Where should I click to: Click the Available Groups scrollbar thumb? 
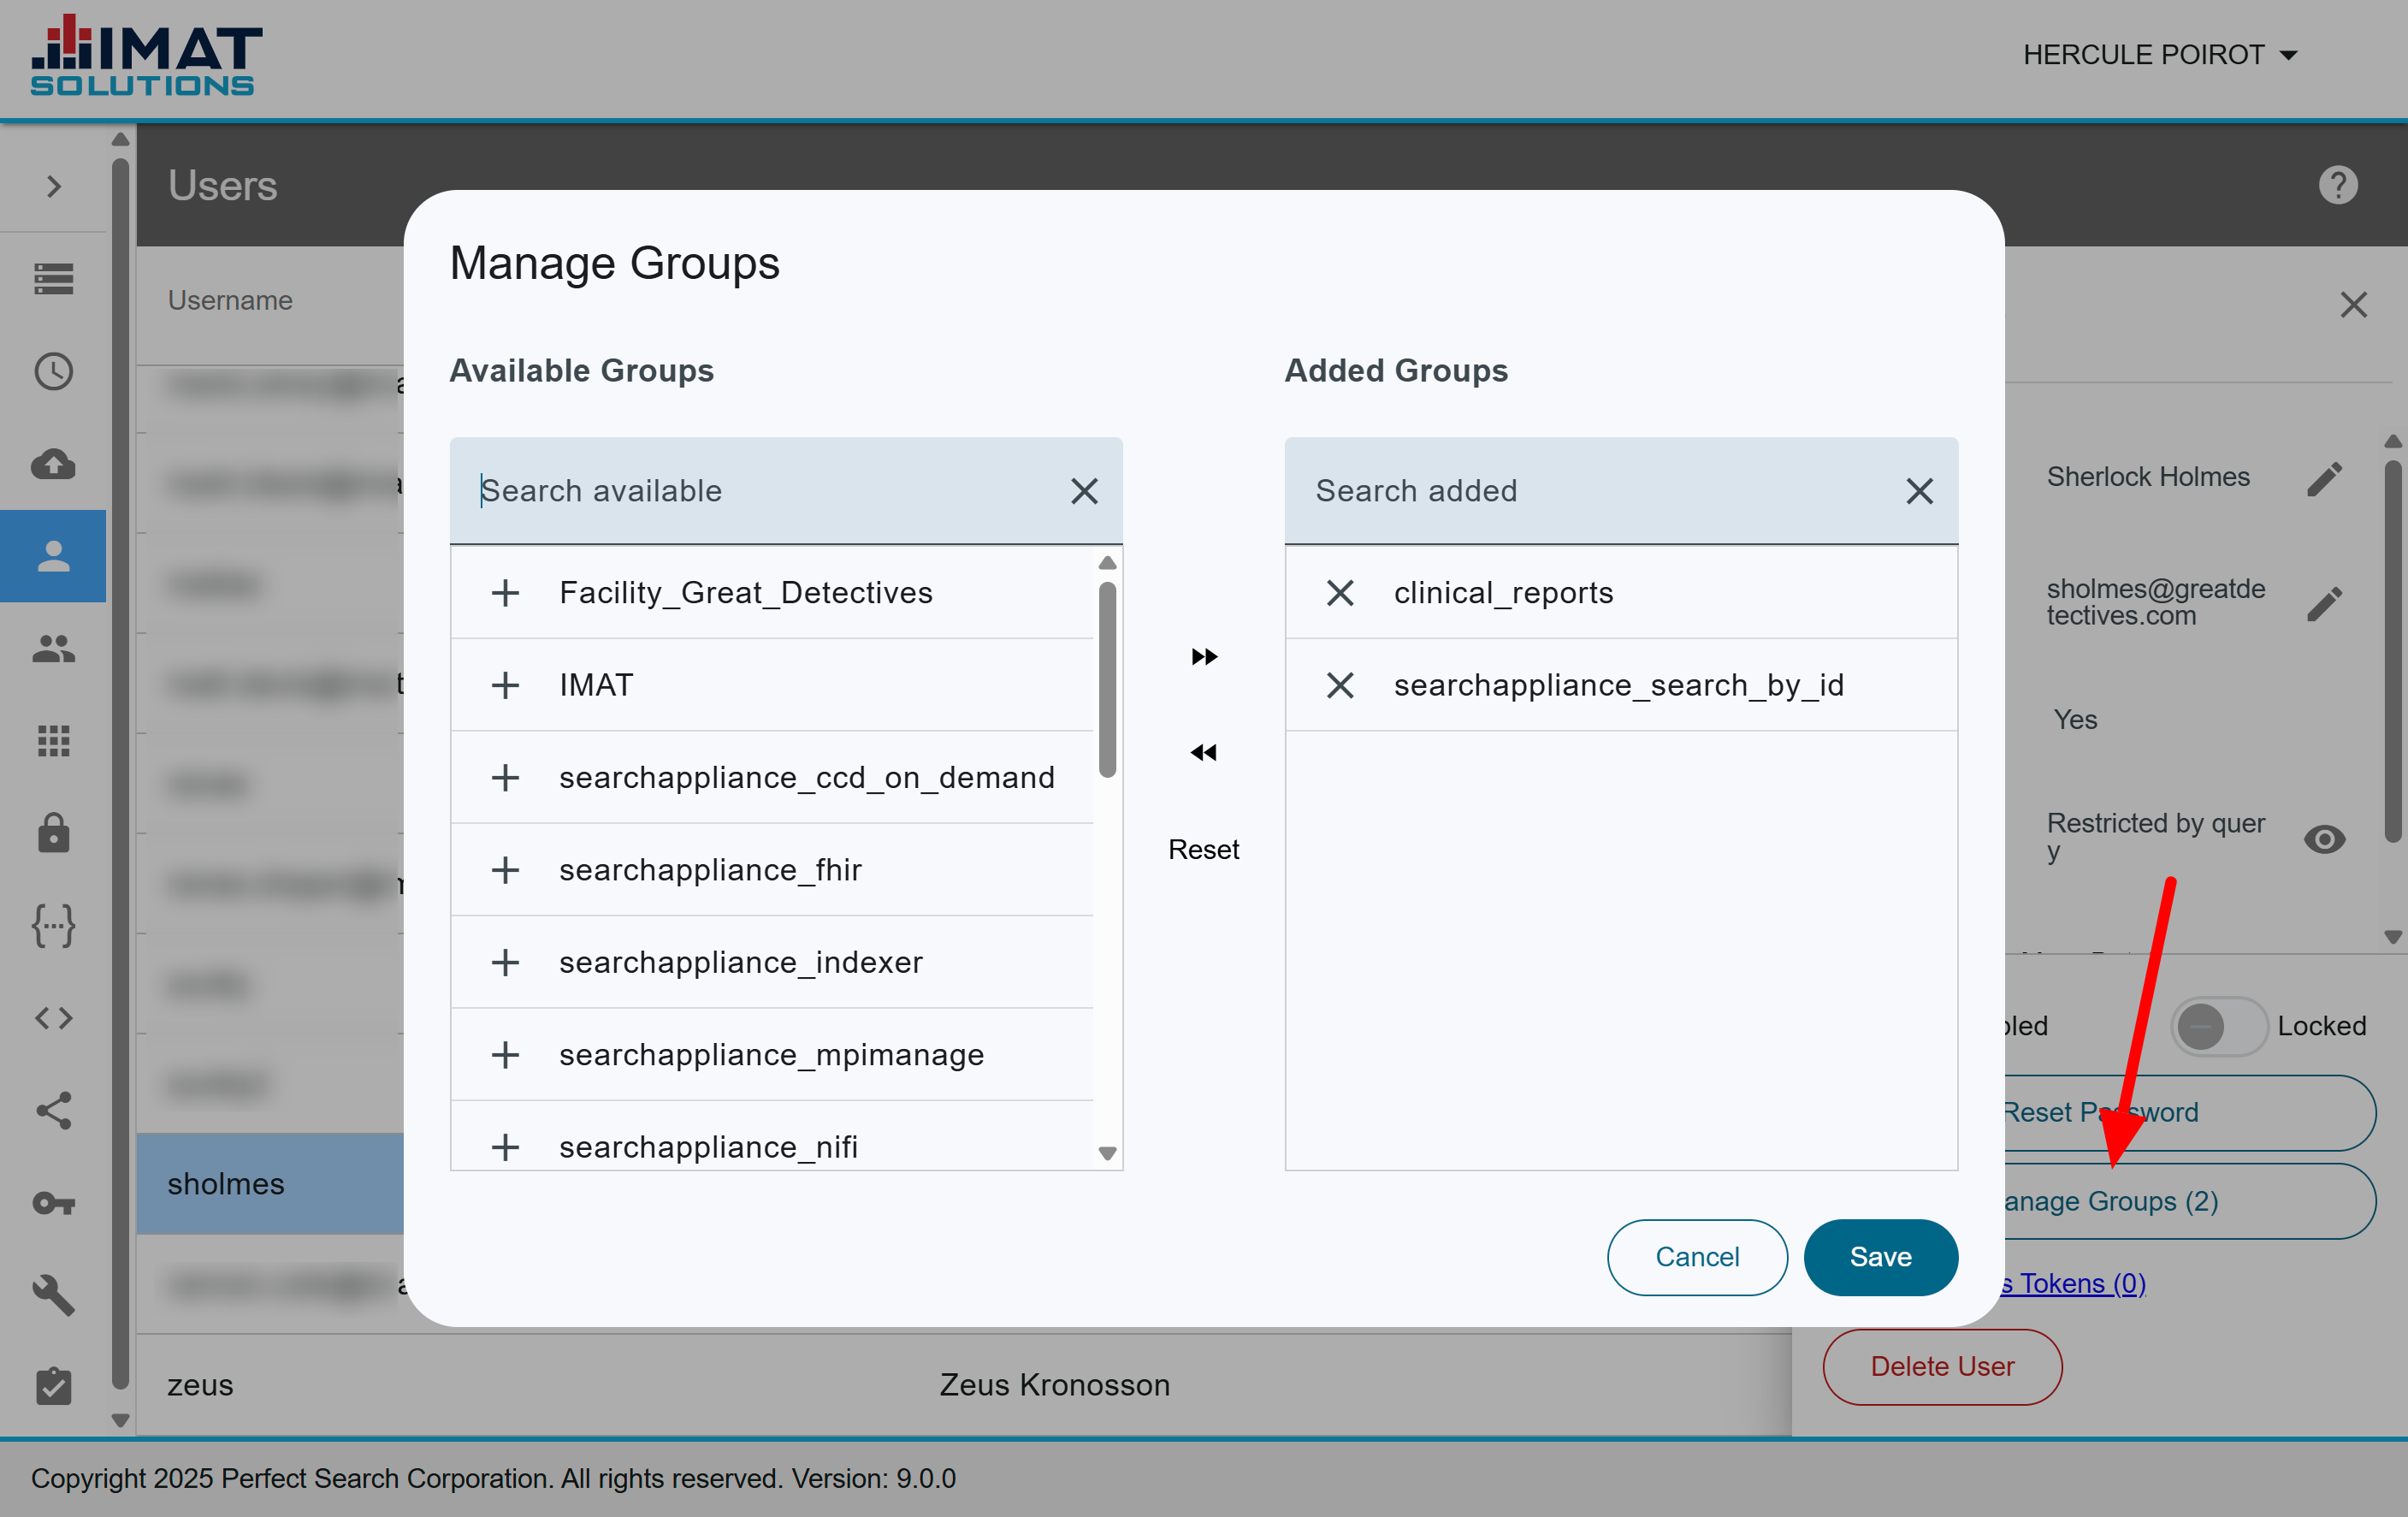pyautogui.click(x=1107, y=679)
